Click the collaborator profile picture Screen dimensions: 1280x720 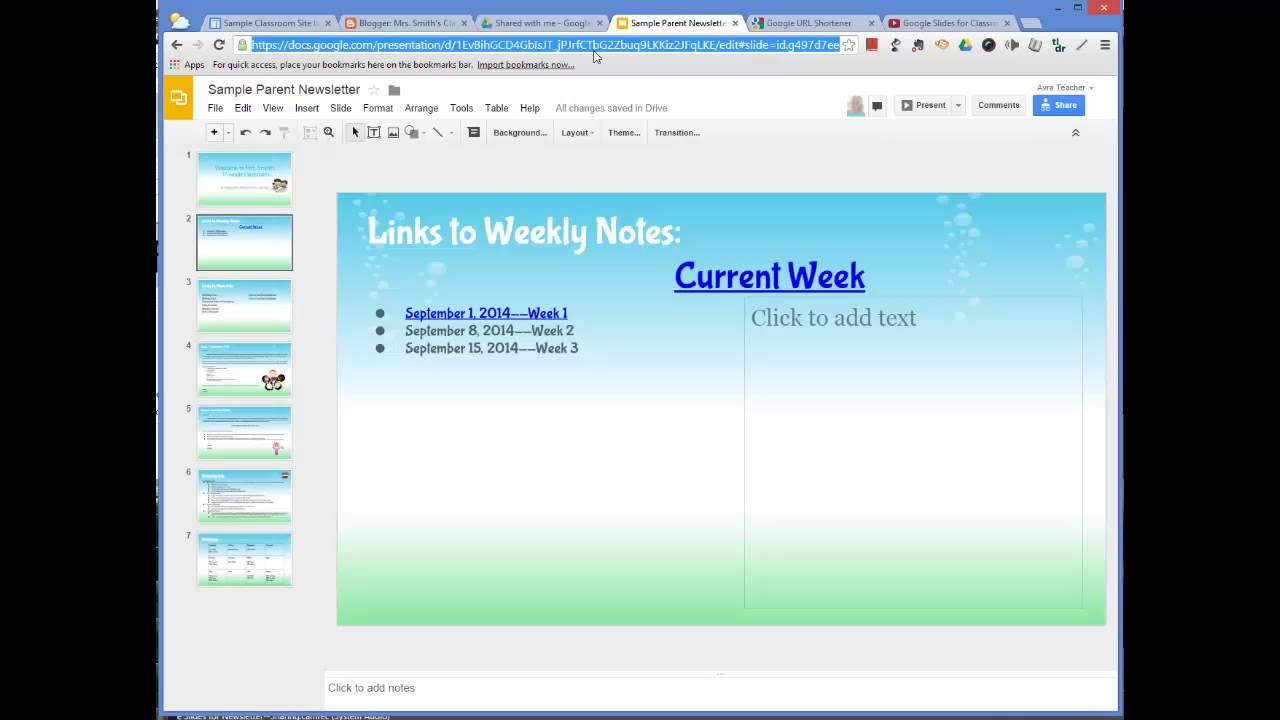[x=856, y=106]
